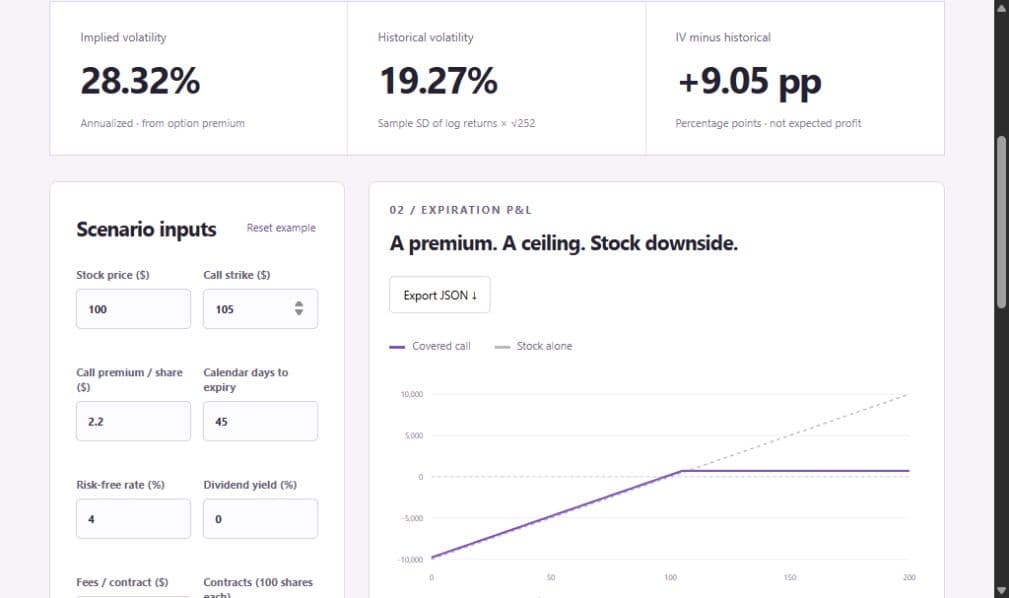This screenshot has width=1009, height=598.
Task: Click the IV minus historical card
Action: tap(795, 79)
